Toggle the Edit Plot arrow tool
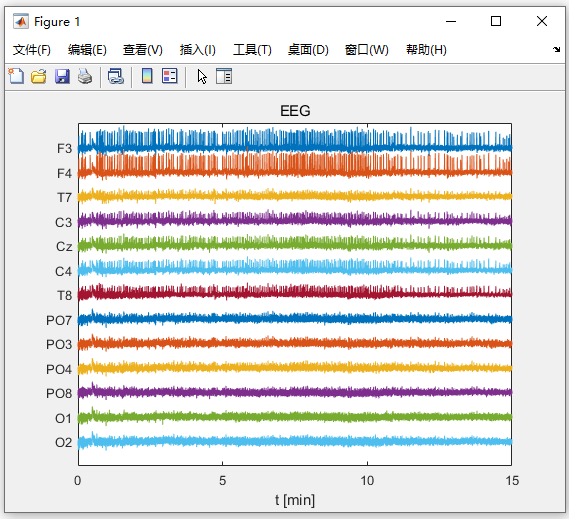This screenshot has height=519, width=569. 202,77
